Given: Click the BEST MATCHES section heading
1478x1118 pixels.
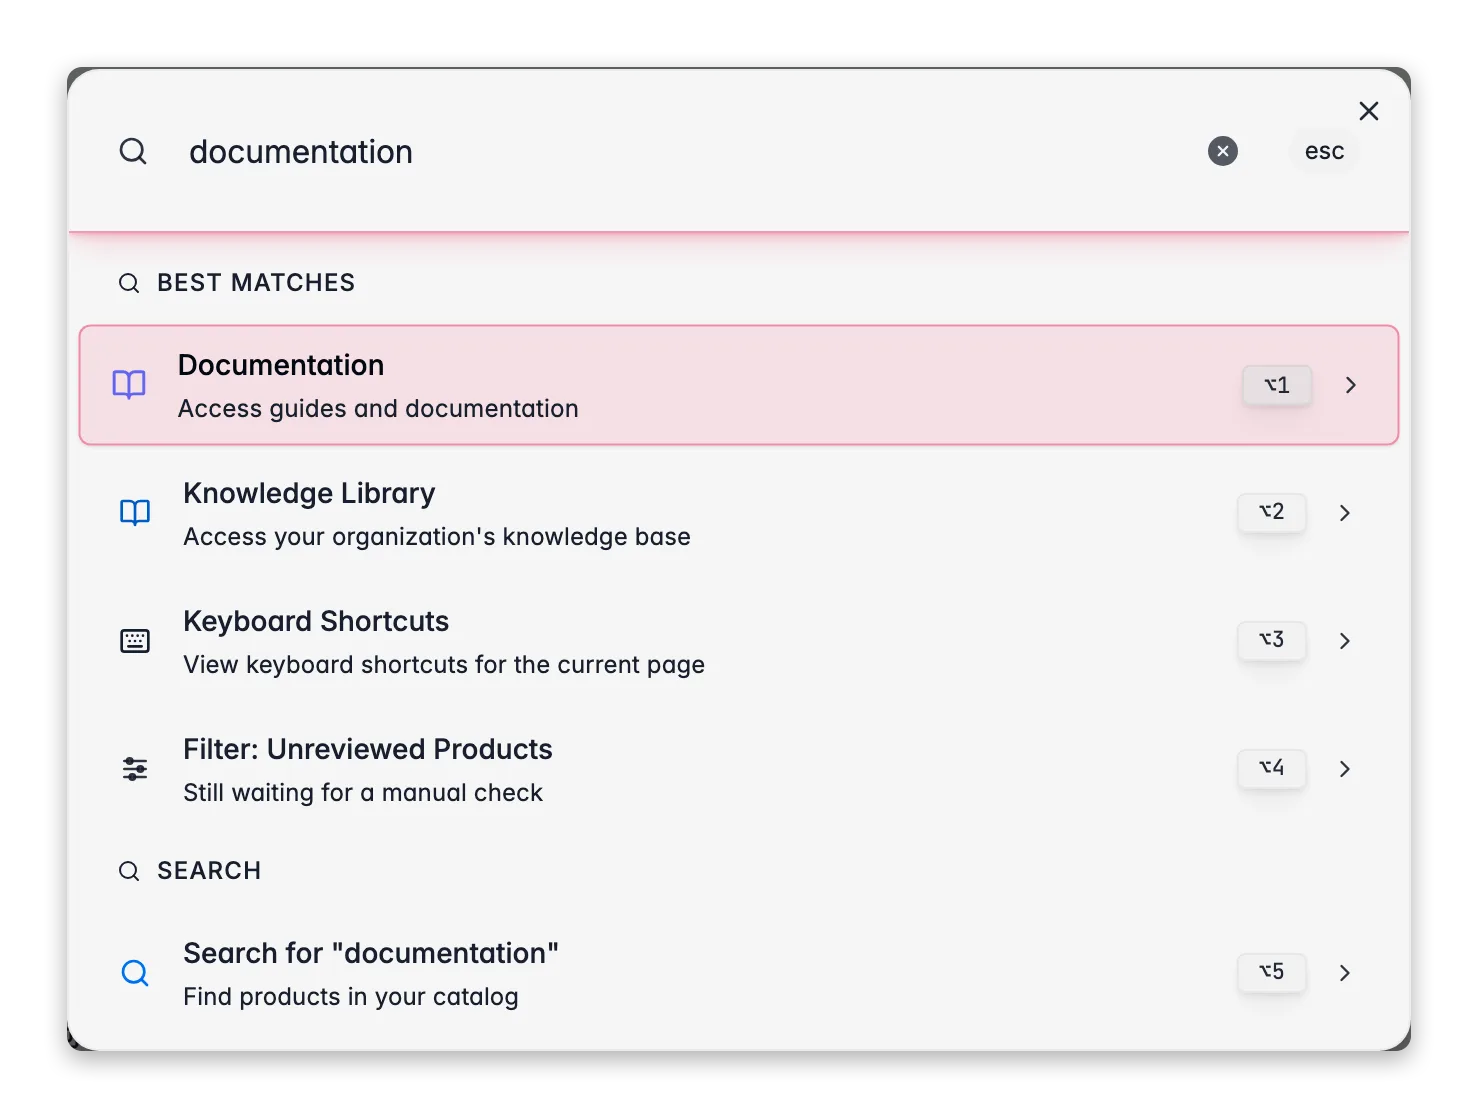Looking at the screenshot, I should (x=256, y=283).
